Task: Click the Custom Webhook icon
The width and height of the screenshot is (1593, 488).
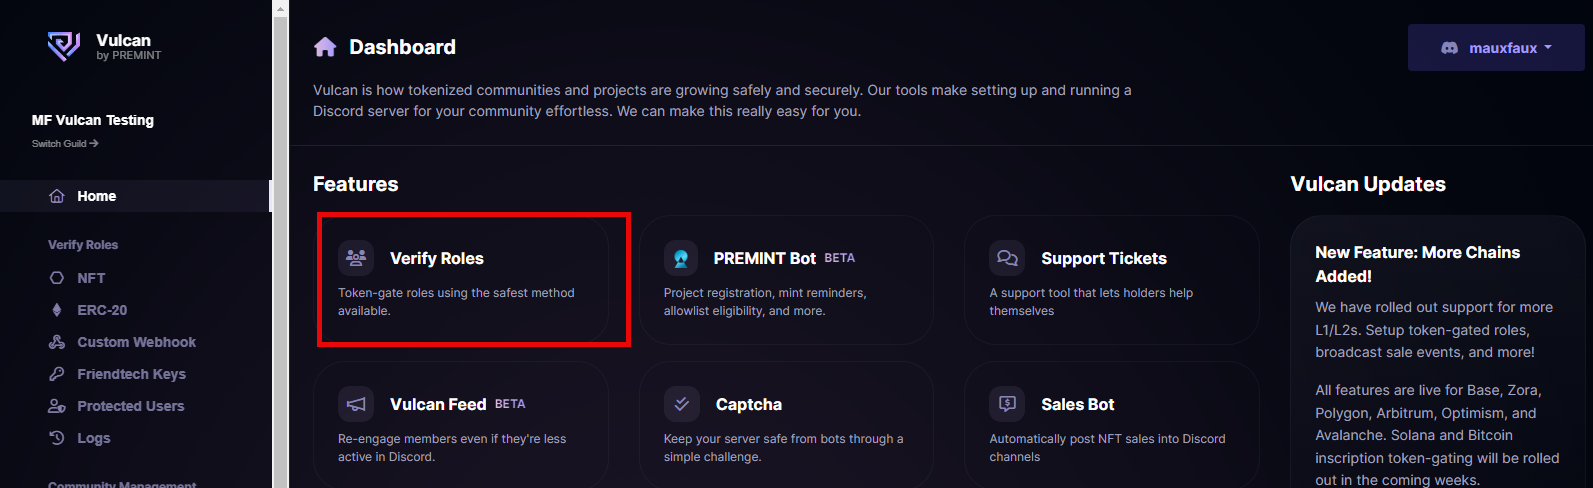Action: coord(57,342)
